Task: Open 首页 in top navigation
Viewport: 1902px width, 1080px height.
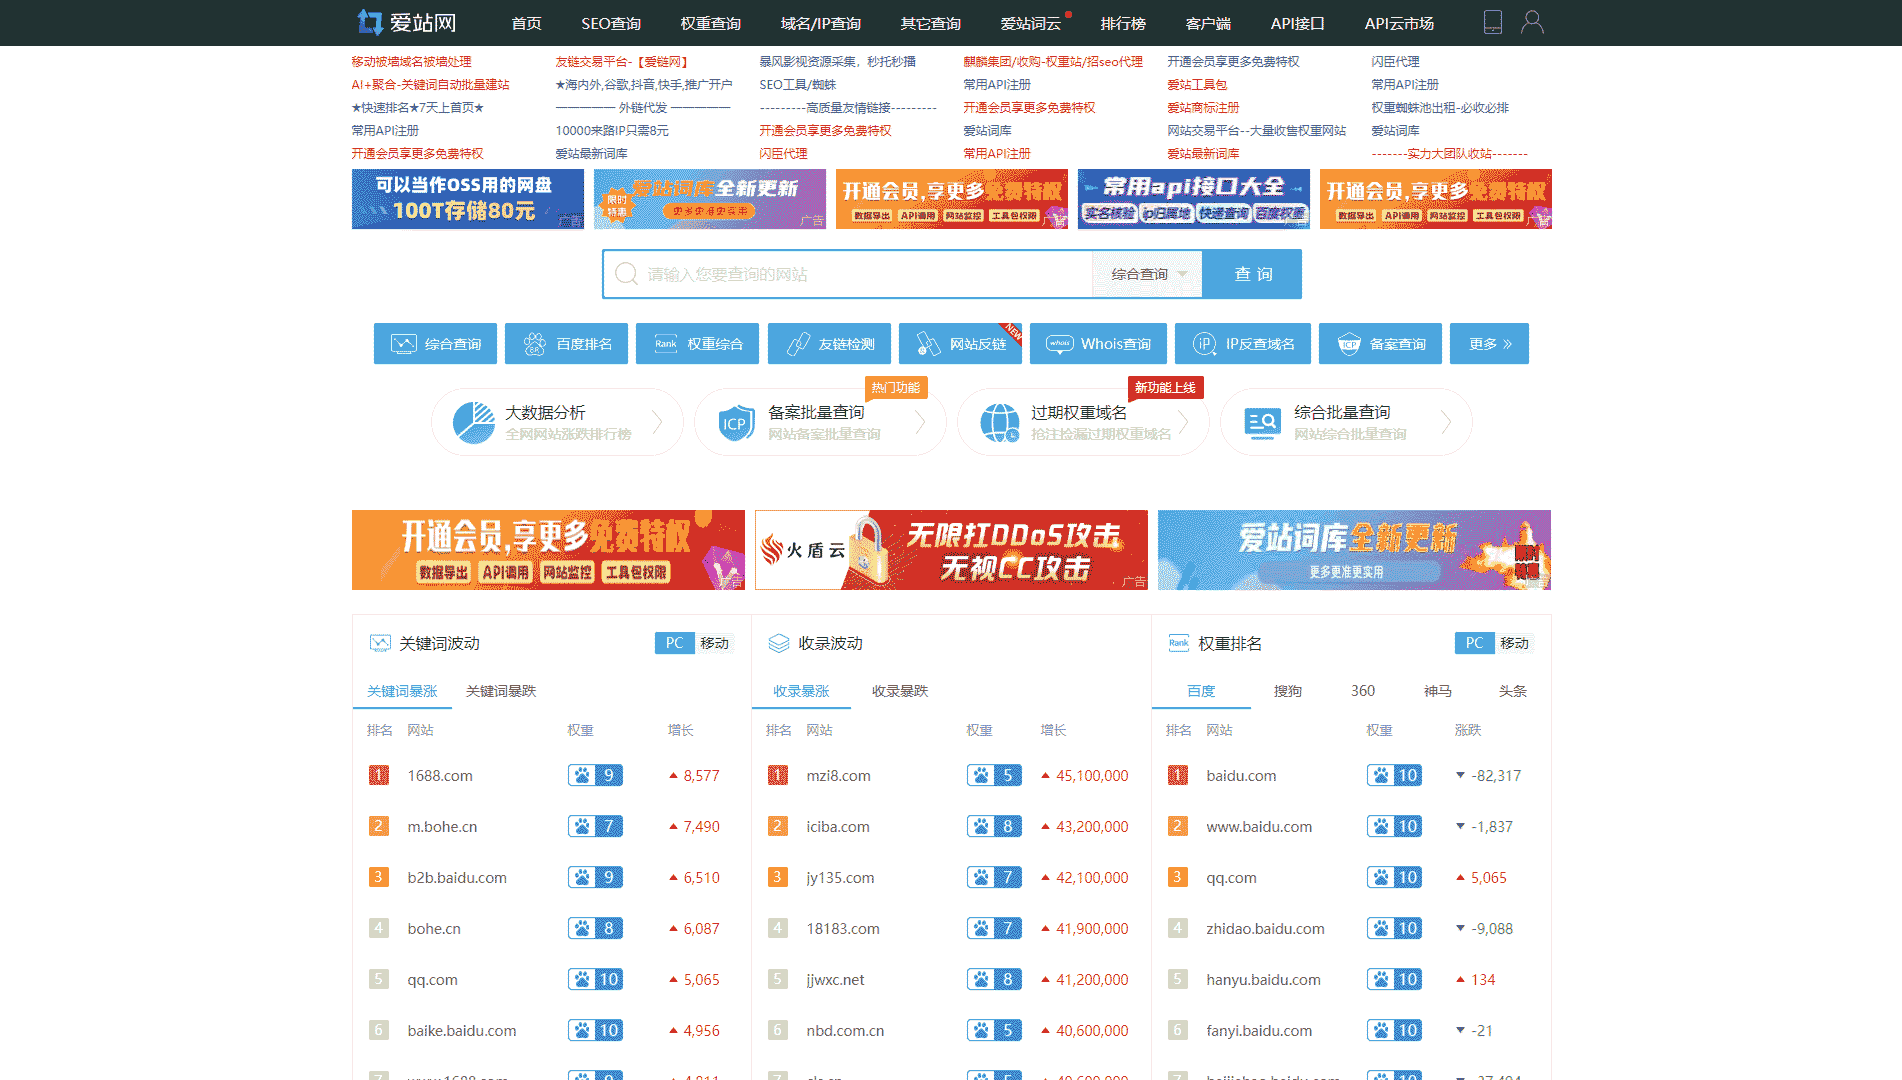Action: pyautogui.click(x=526, y=23)
